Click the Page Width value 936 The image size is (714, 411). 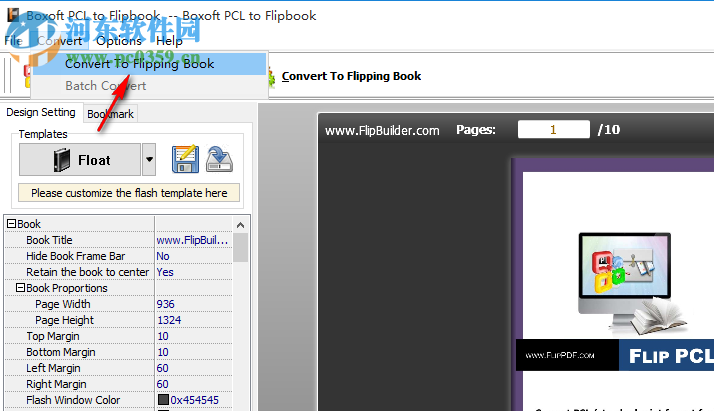(194, 304)
